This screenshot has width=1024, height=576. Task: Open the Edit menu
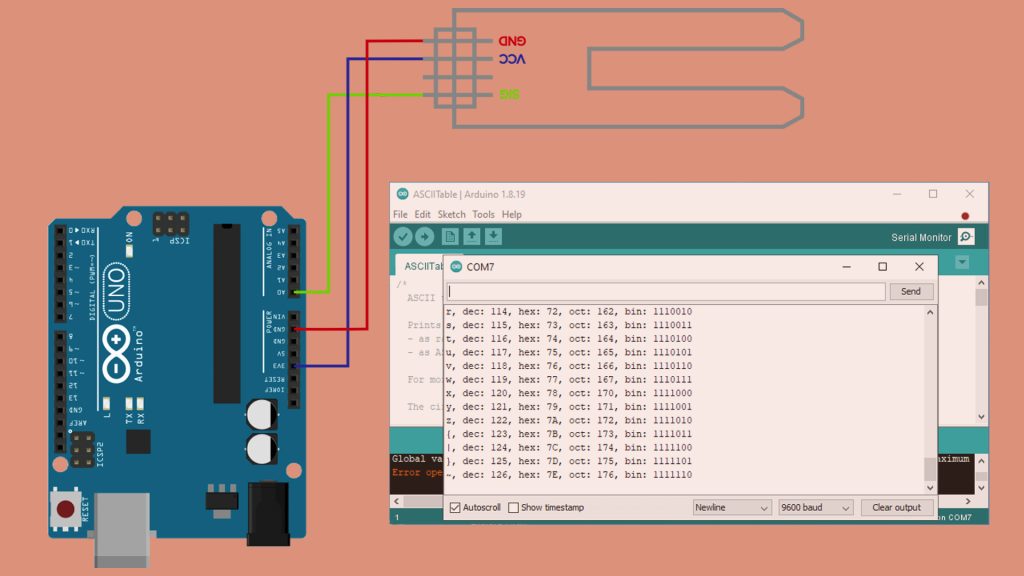[x=423, y=214]
